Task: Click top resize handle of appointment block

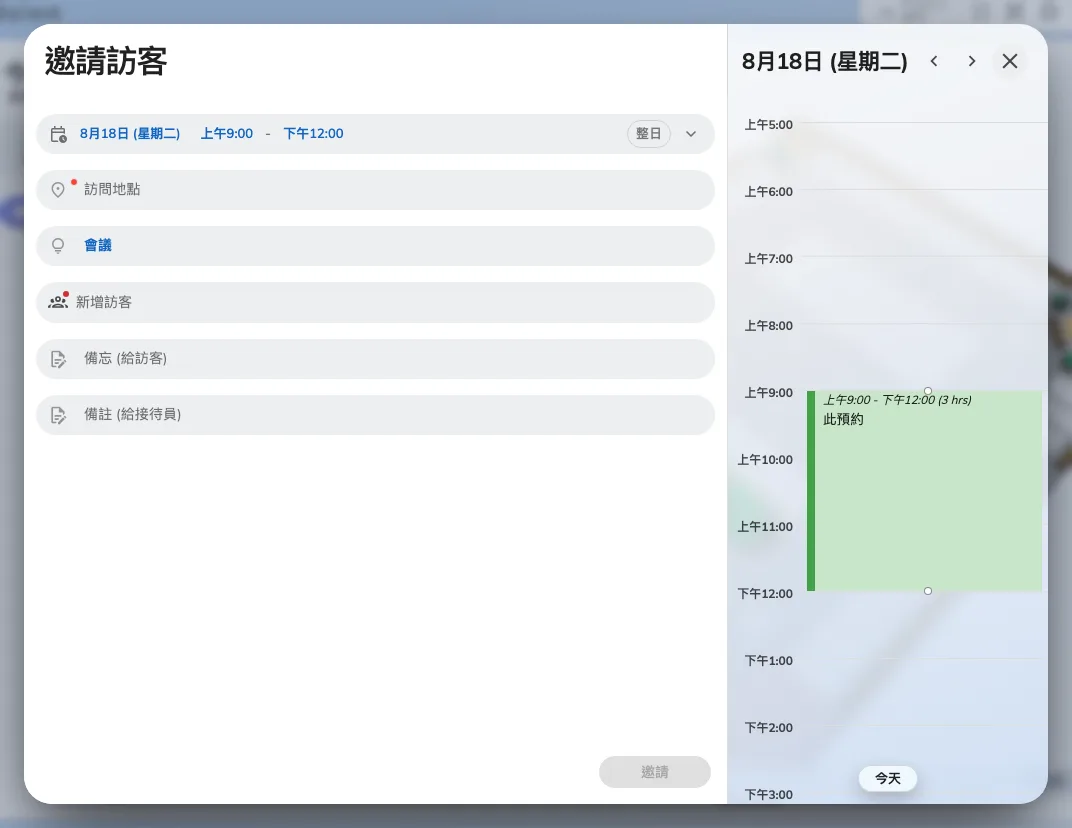Action: (x=928, y=391)
